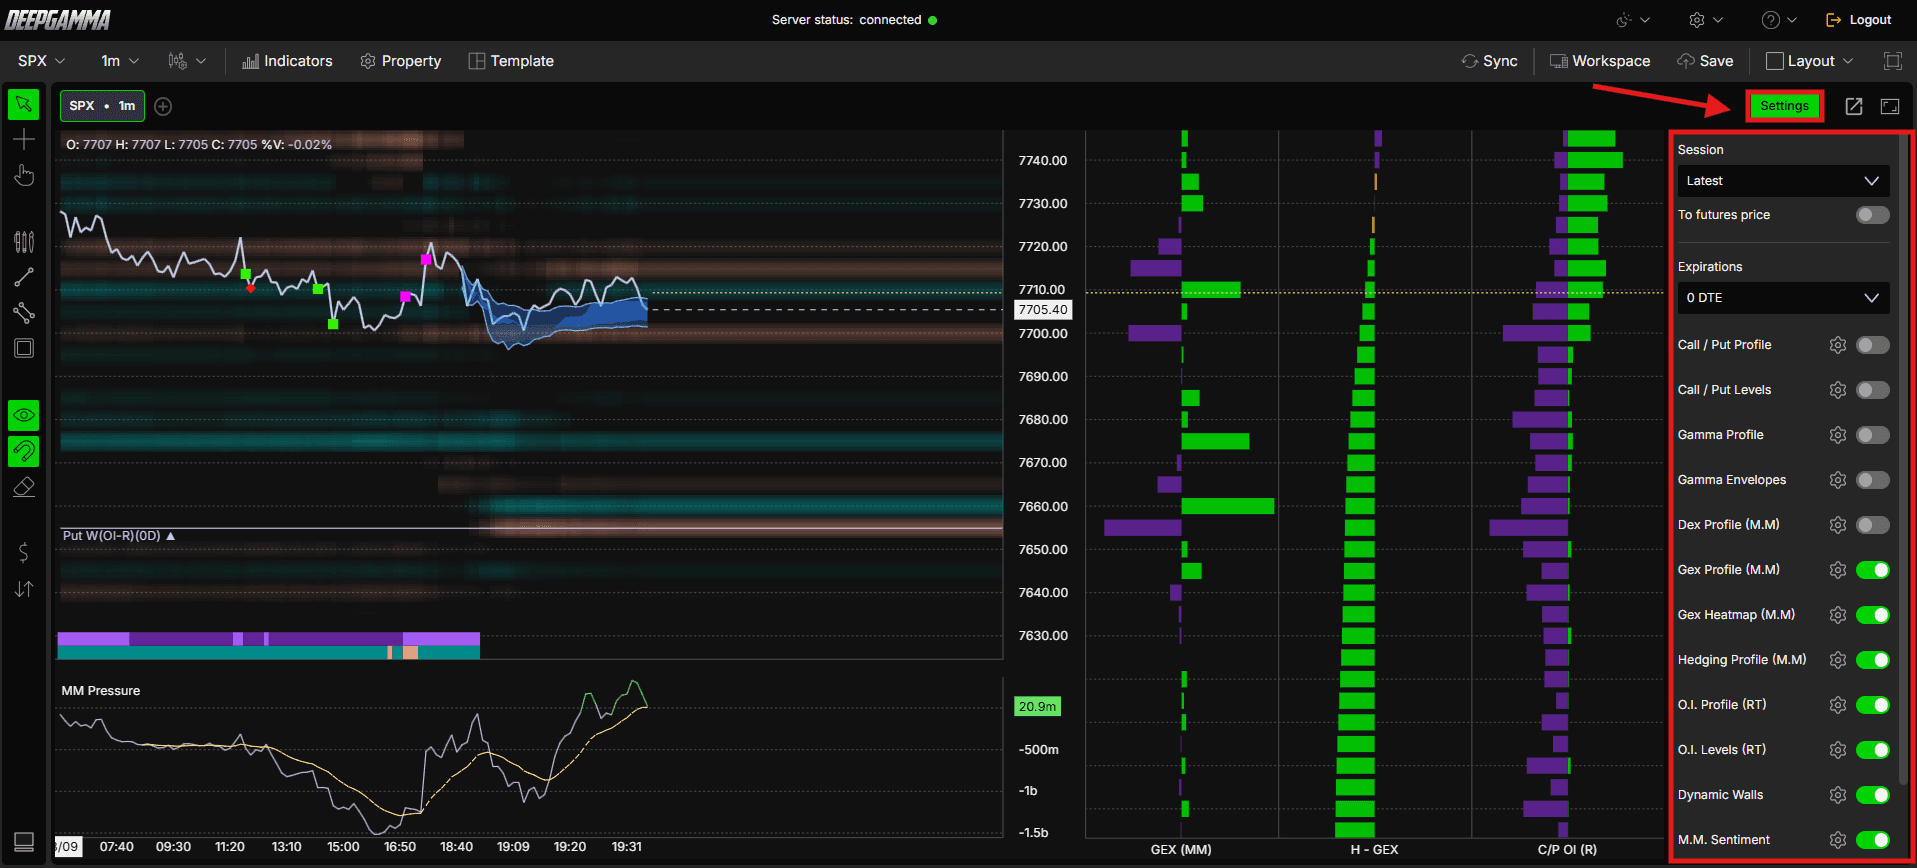The height and width of the screenshot is (868, 1917).
Task: Pick the multi-point path drawing tool
Action: (24, 313)
